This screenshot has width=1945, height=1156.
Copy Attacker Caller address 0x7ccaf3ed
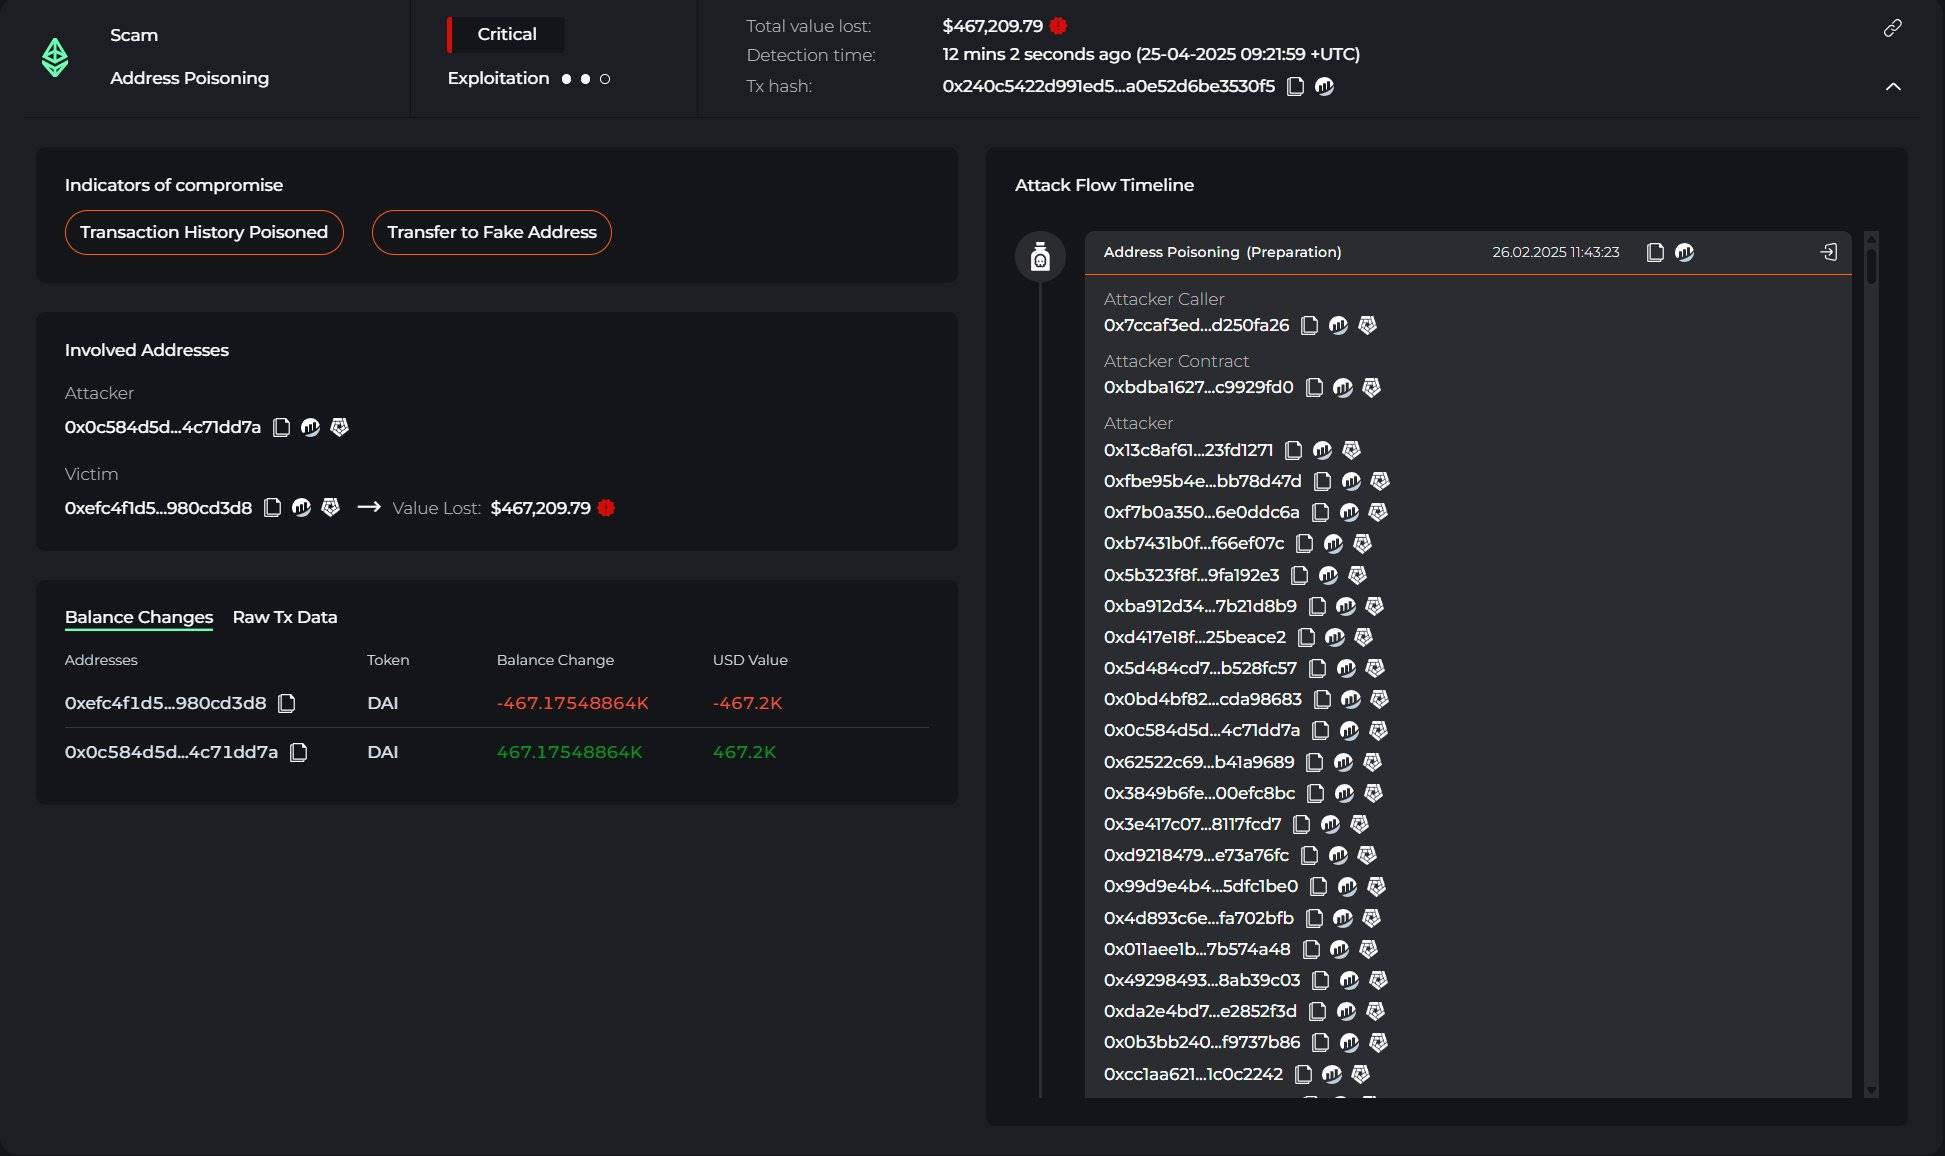tap(1309, 325)
